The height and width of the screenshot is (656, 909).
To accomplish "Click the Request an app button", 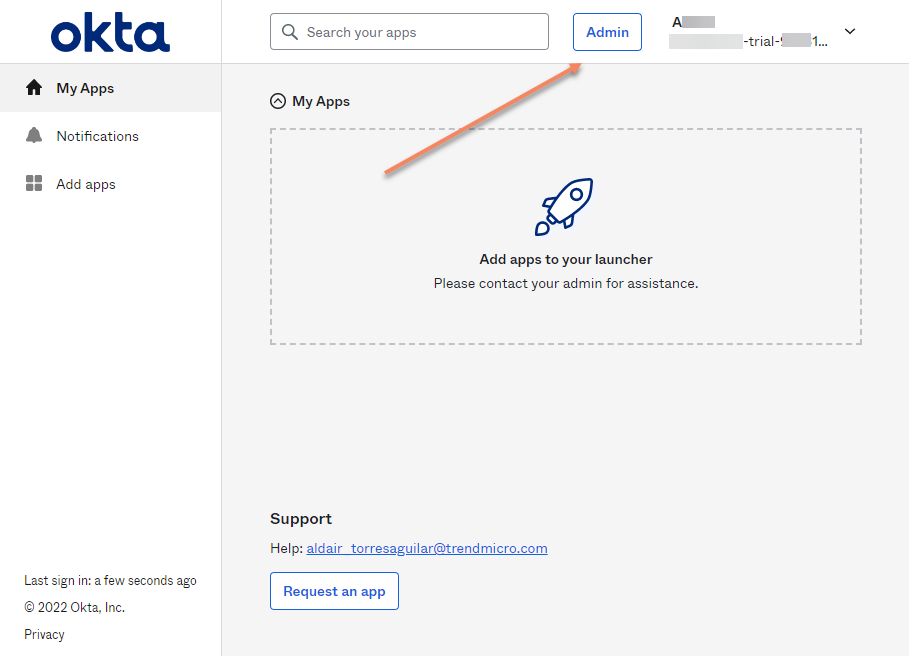I will [x=334, y=591].
